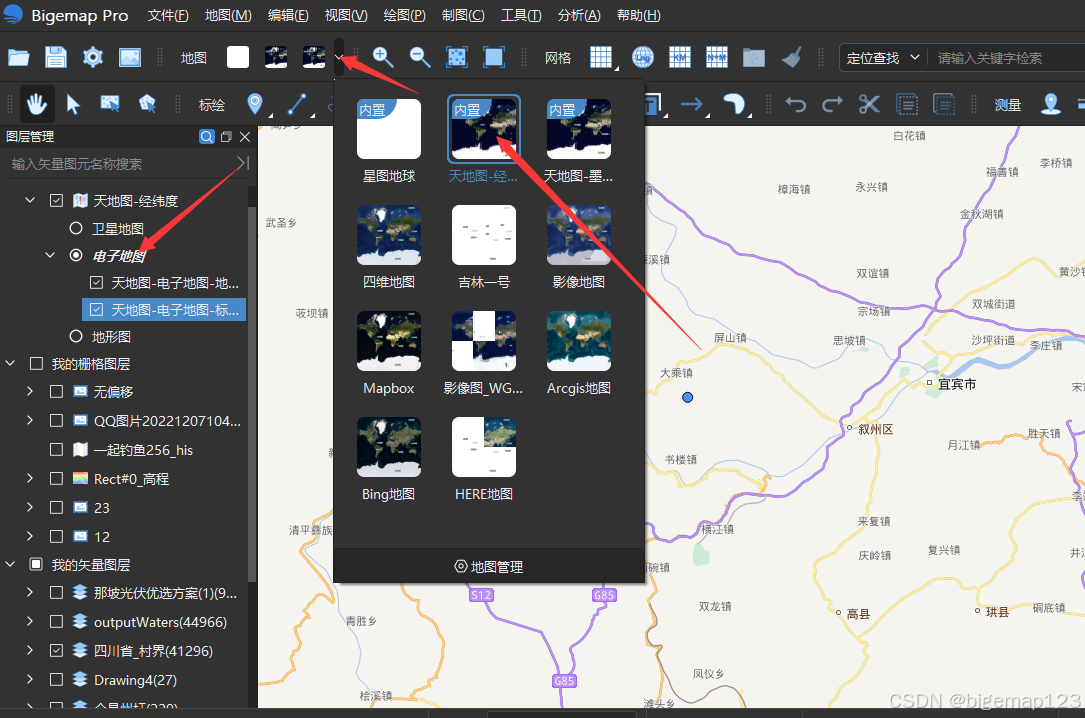Select the pan hand tool
Screen dimensions: 1085x718
click(37, 104)
